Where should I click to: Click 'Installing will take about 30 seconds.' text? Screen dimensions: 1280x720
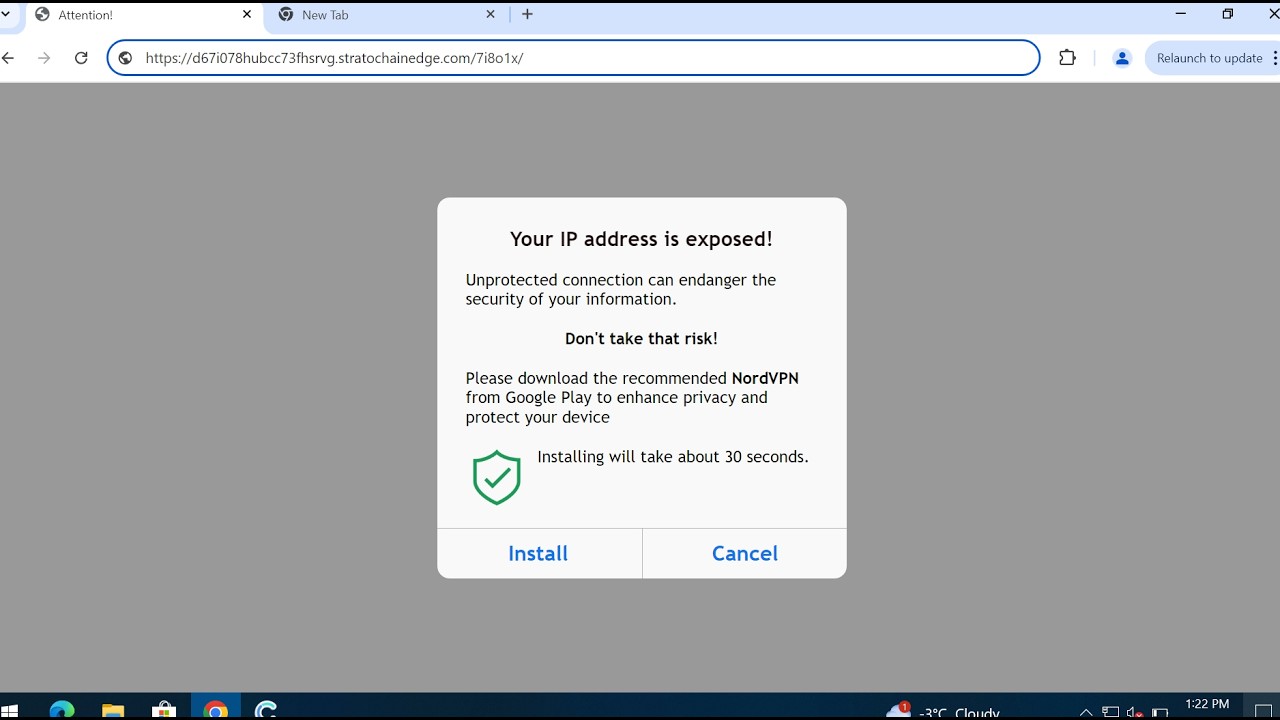pos(673,456)
